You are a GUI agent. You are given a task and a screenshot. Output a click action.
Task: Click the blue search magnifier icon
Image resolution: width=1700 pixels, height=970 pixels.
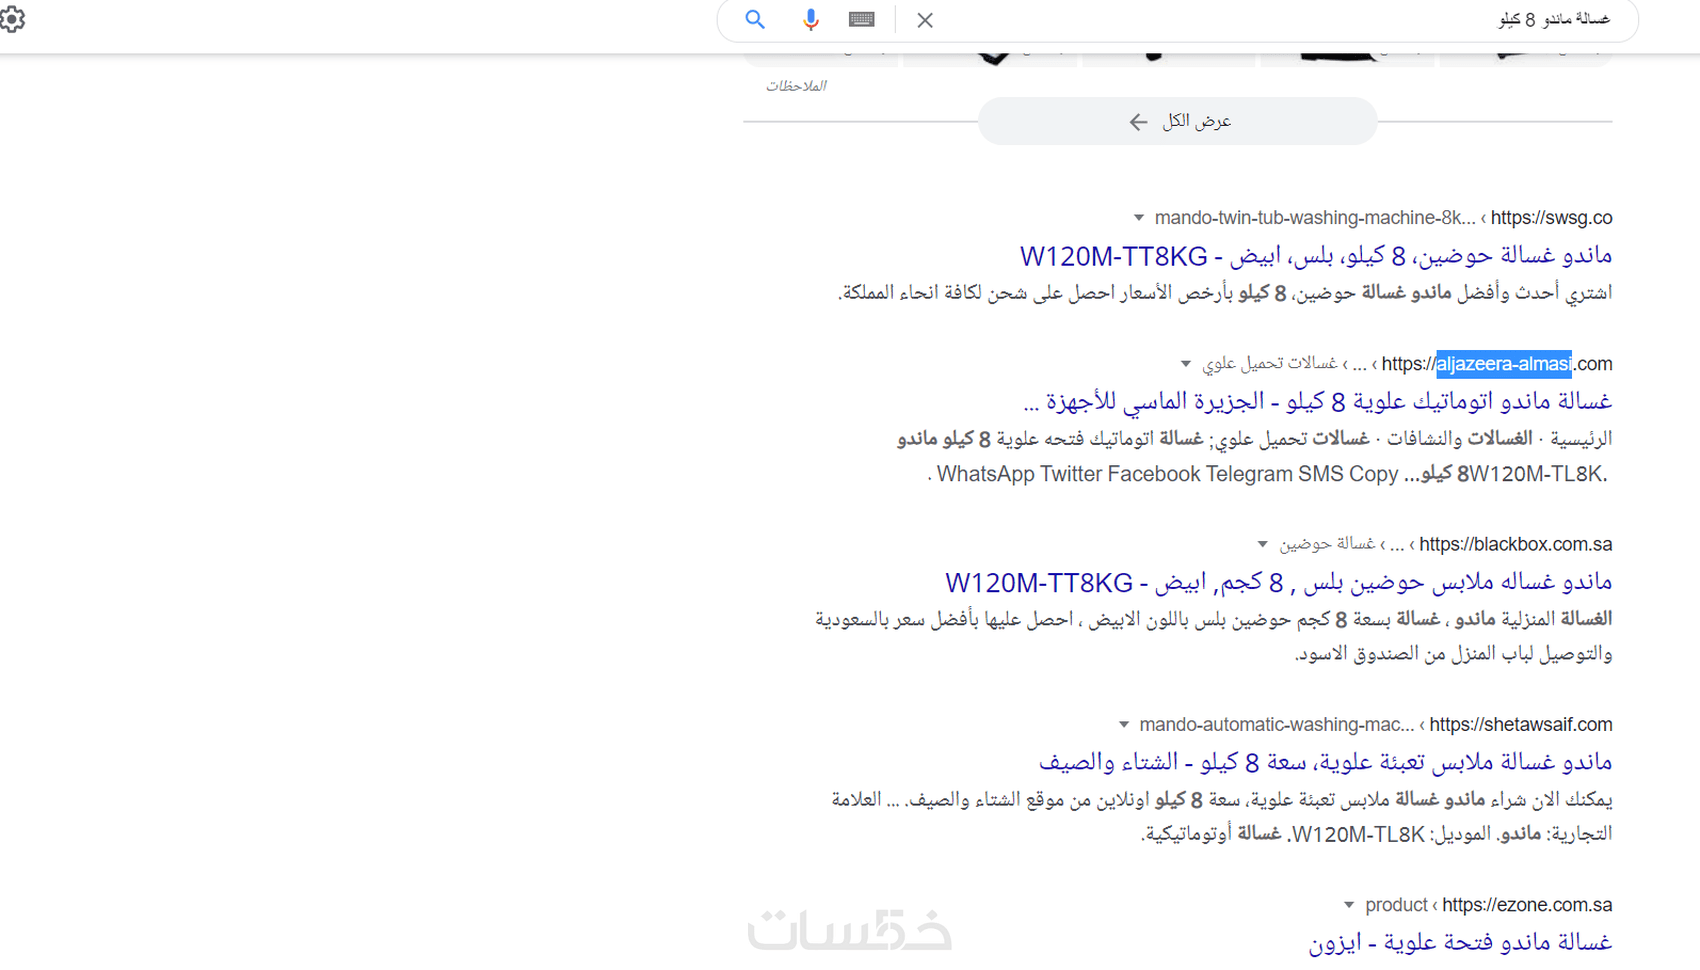[755, 19]
